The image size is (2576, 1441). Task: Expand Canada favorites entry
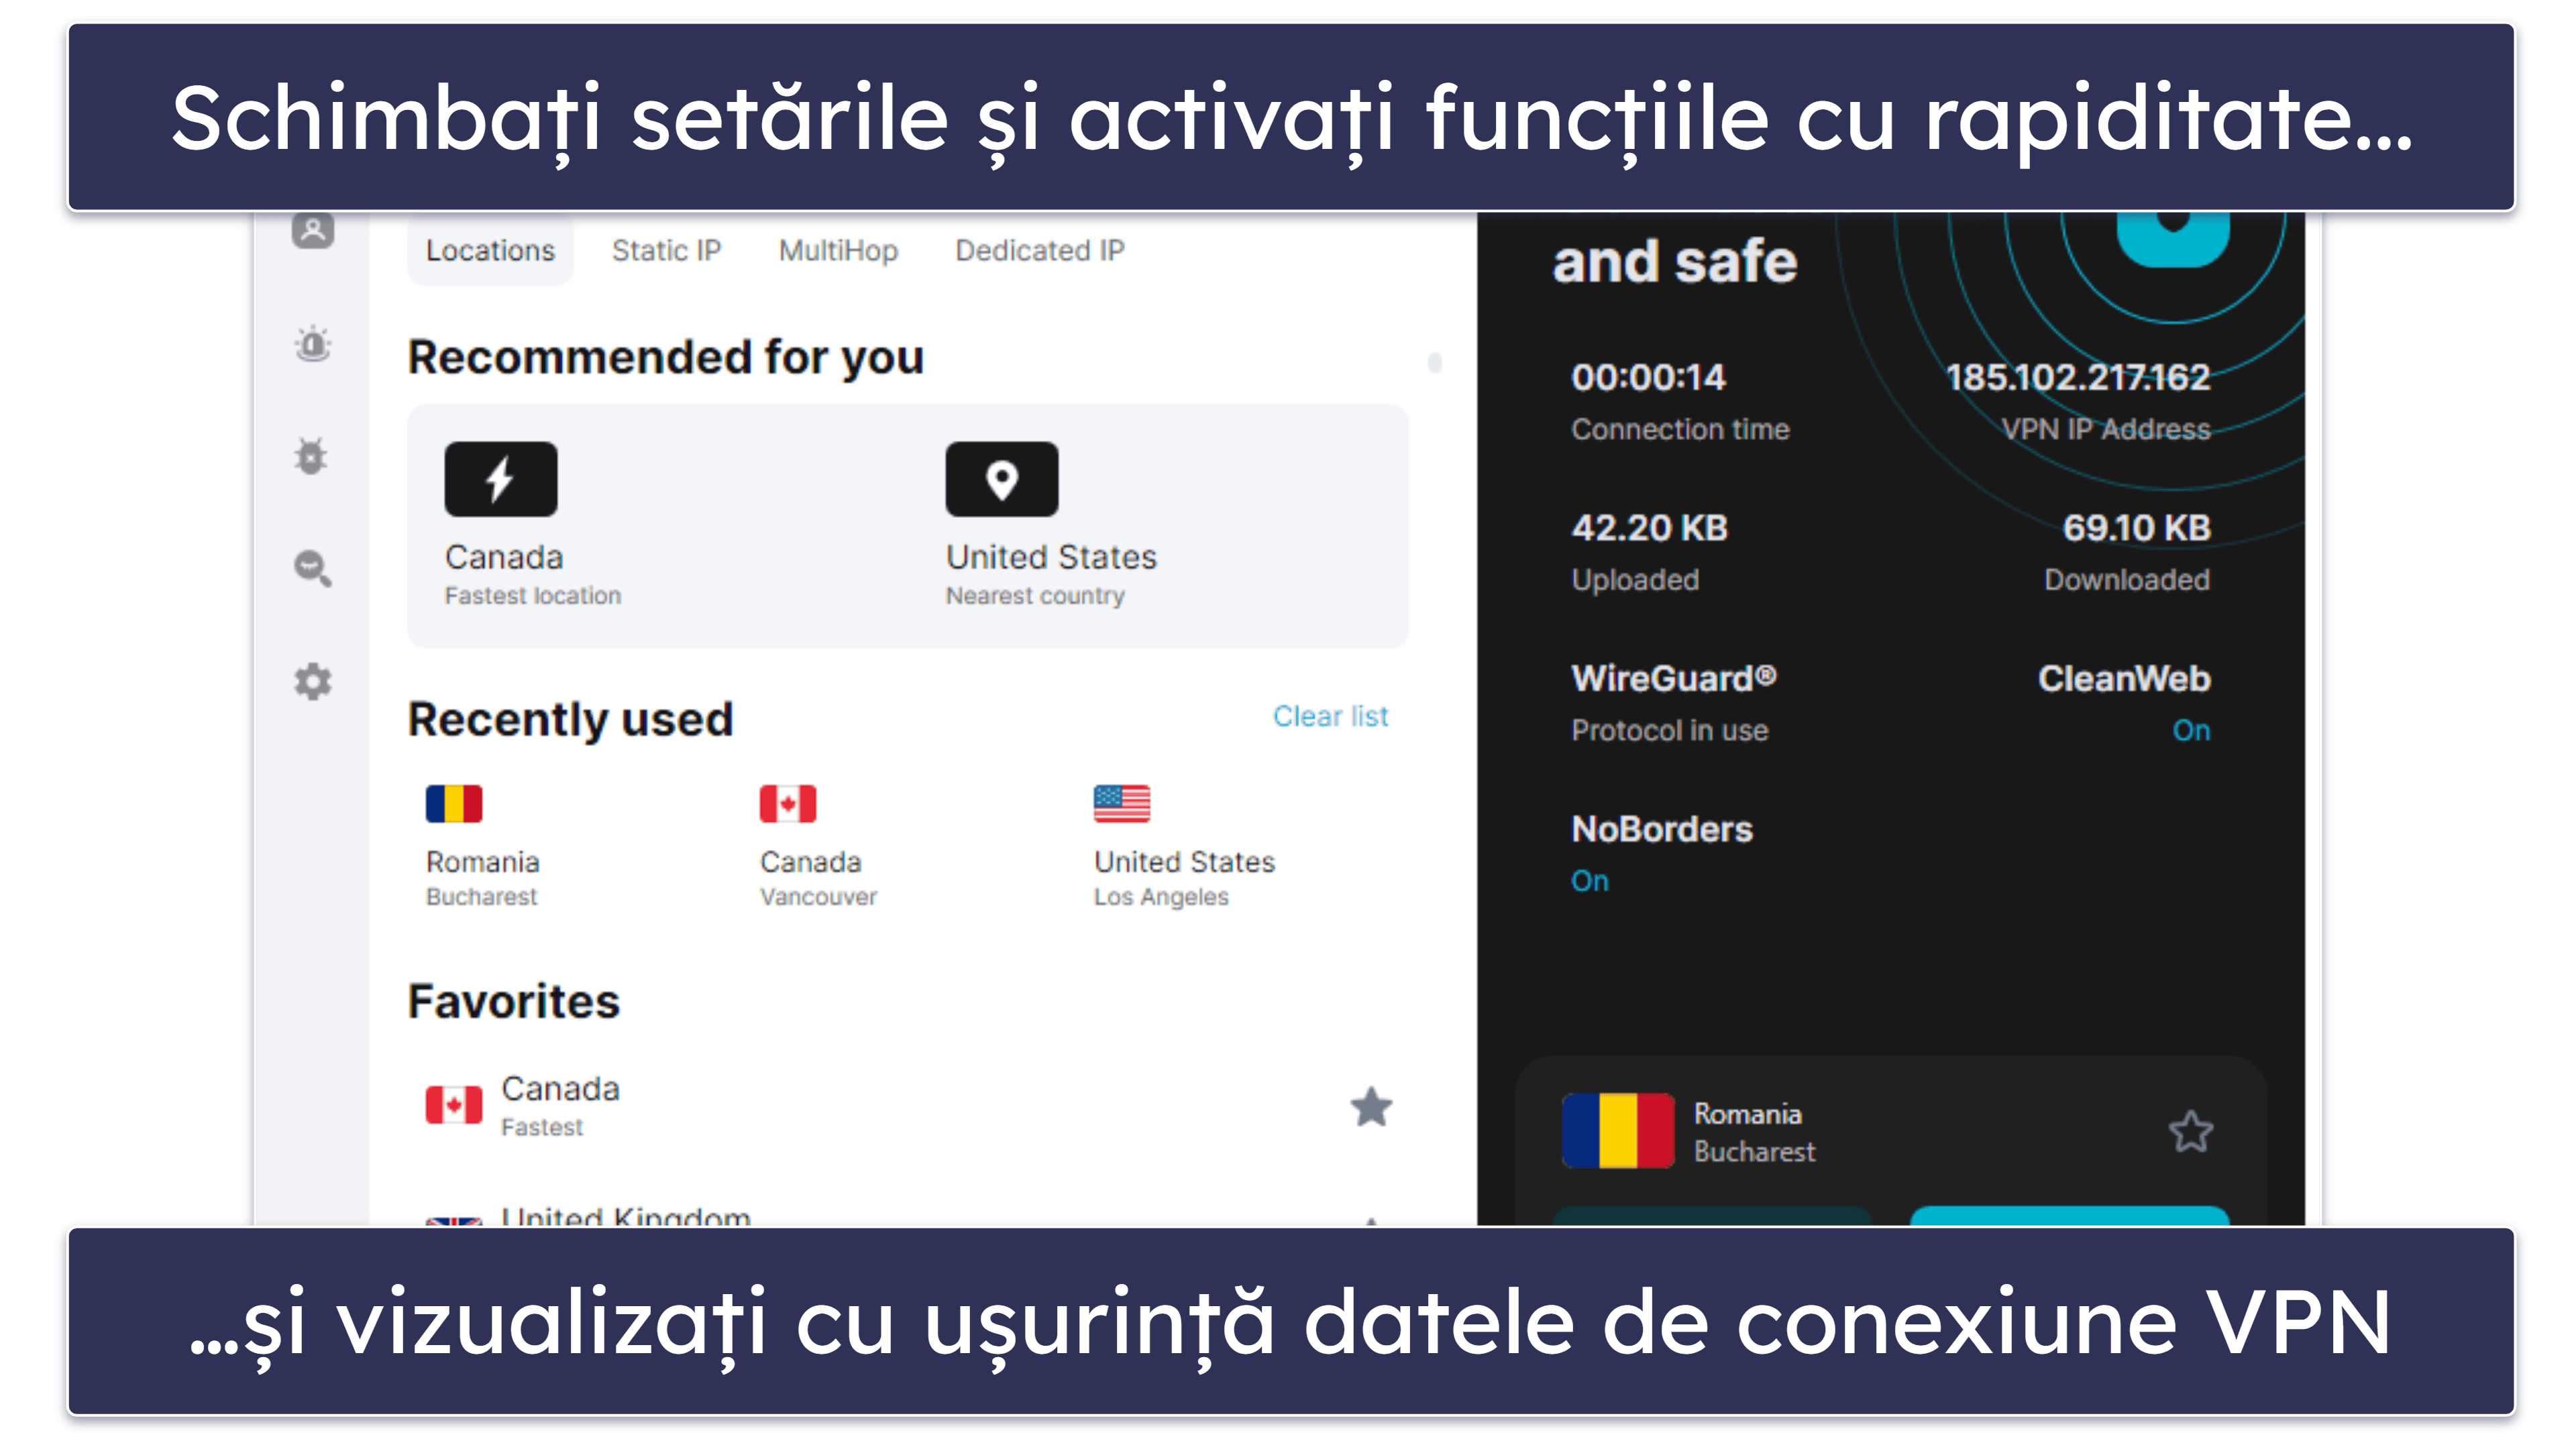886,1106
